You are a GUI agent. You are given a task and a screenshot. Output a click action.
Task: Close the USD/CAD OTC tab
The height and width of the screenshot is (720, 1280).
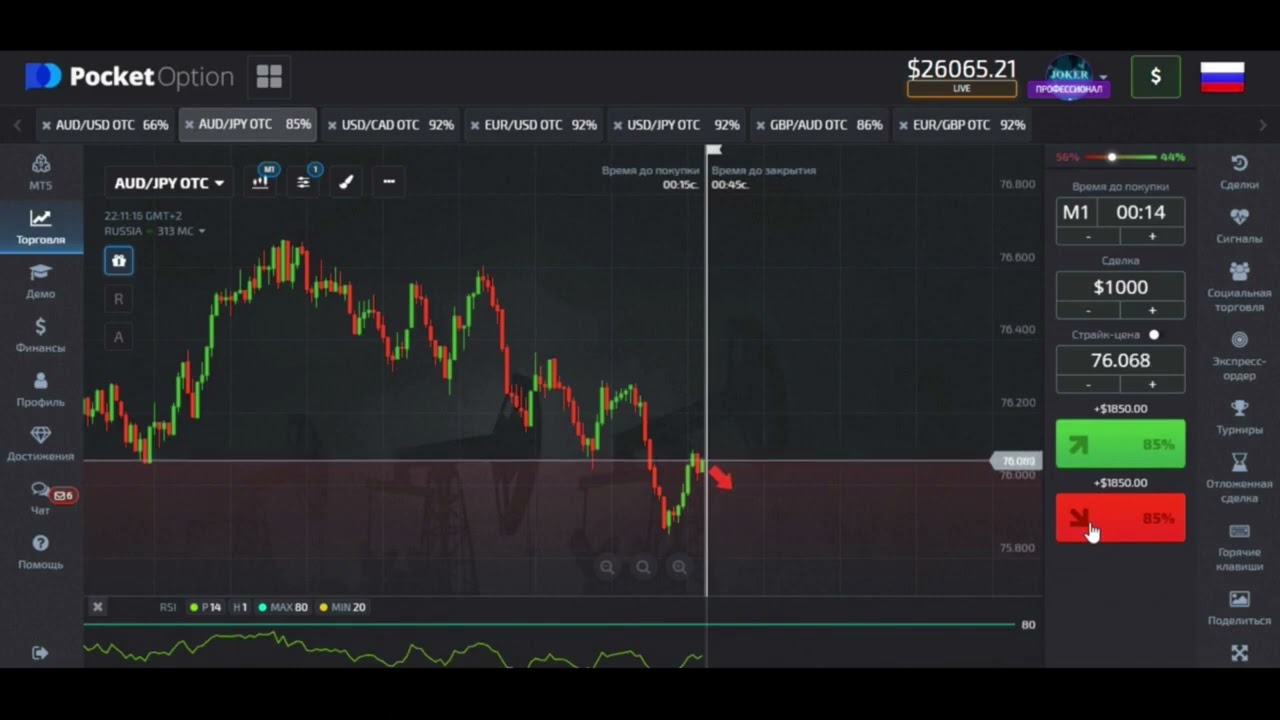tap(332, 125)
